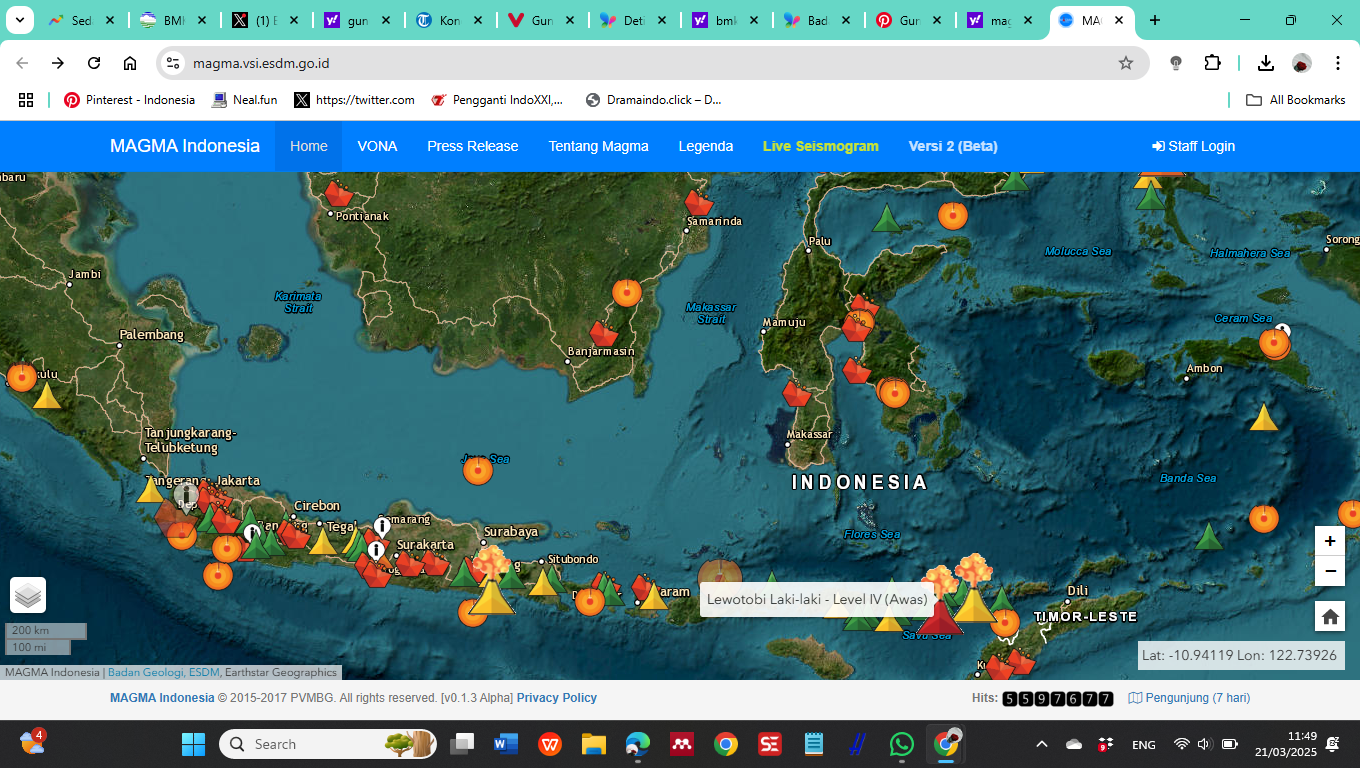Follow the Badan Geologi attribution link
Viewport: 1360px width, 768px height.
pos(146,672)
